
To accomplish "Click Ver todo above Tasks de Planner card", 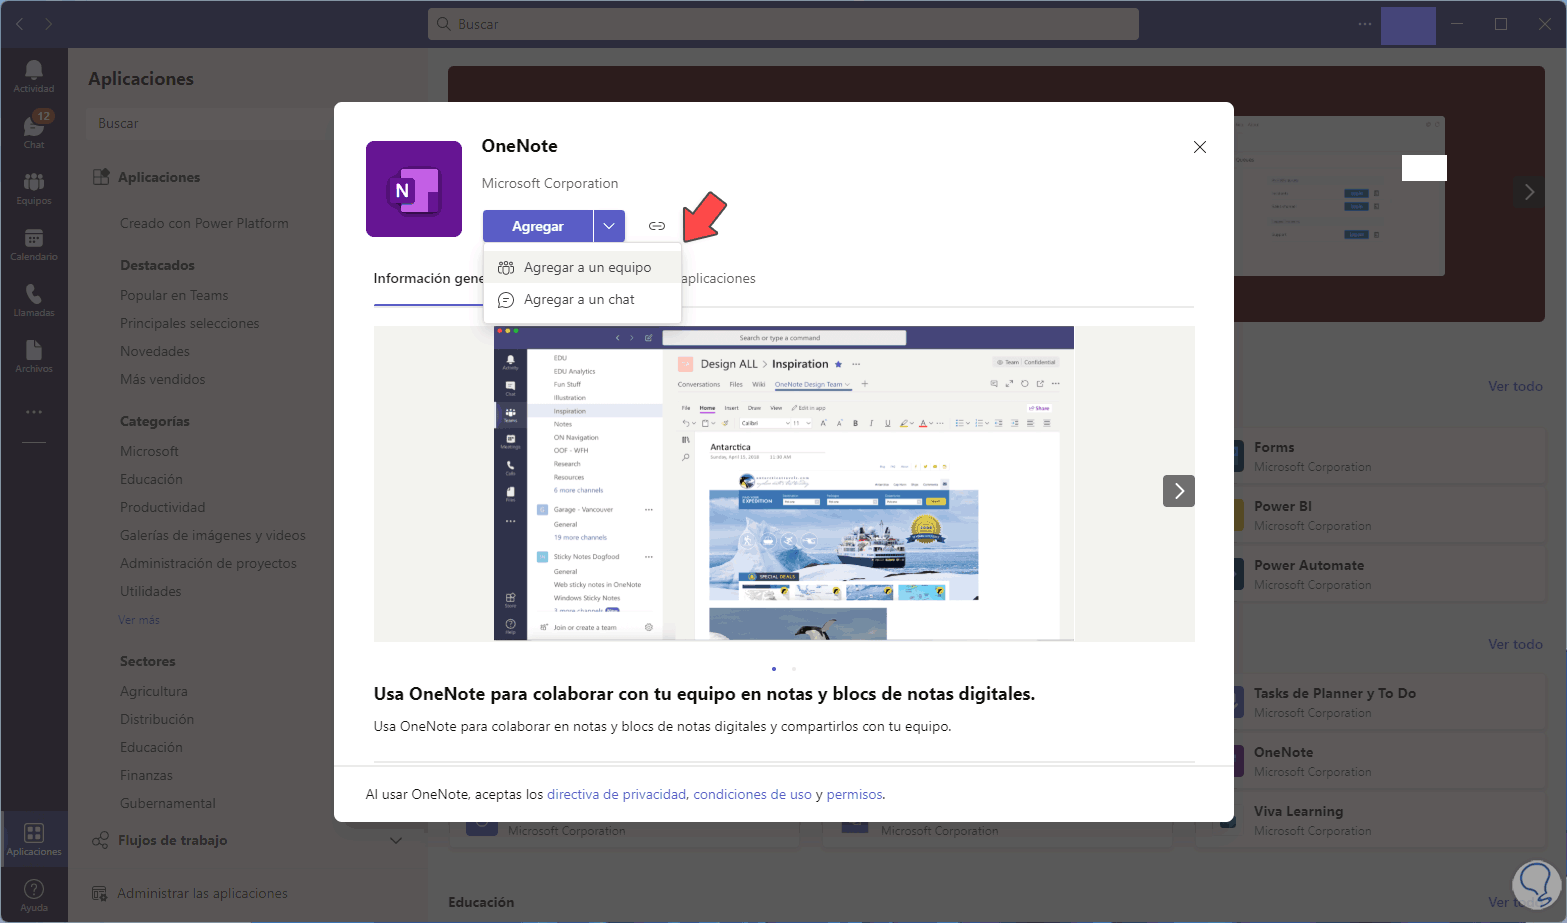I will click(1515, 644).
